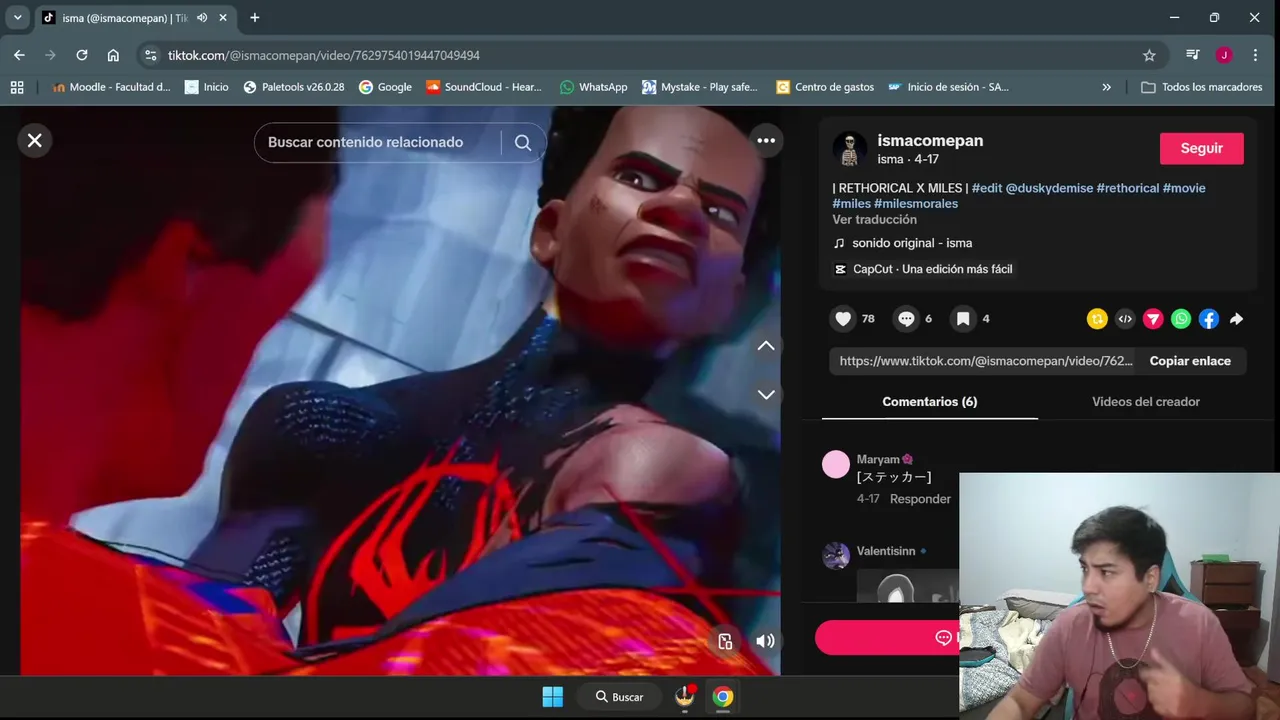Viewport: 1280px width, 720px height.
Task: Click the video link text field
Action: tap(986, 361)
